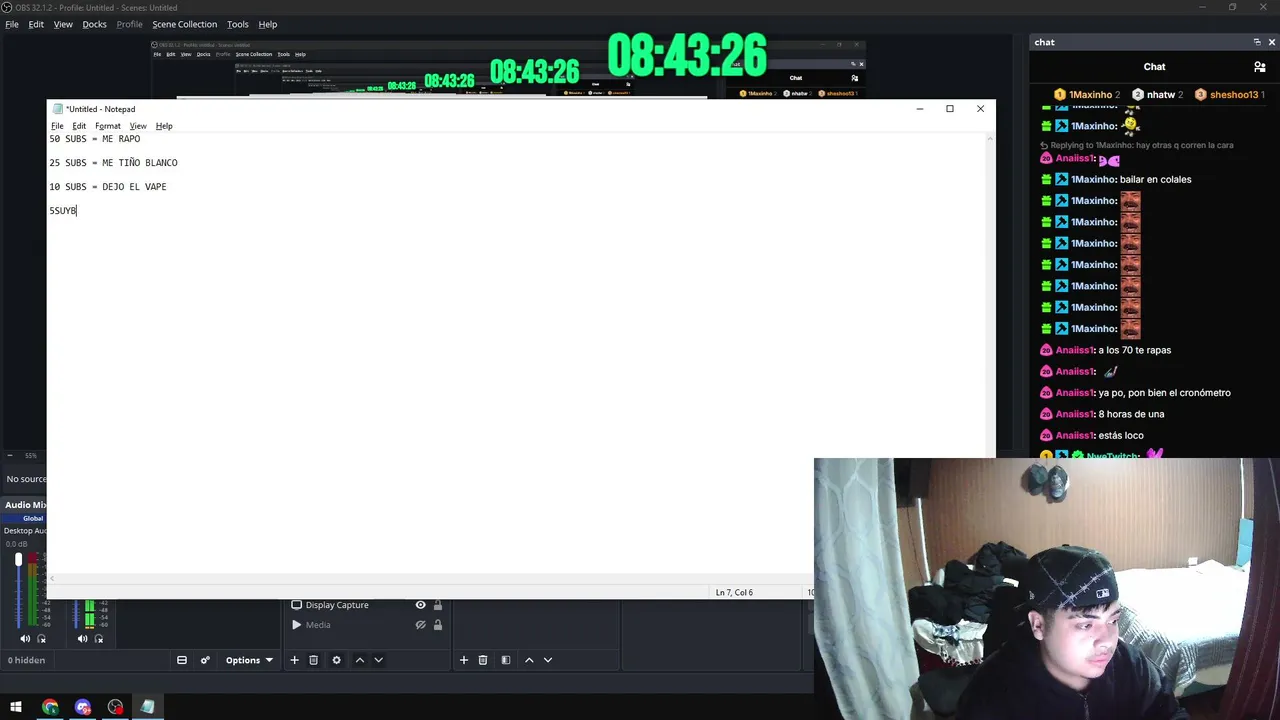The height and width of the screenshot is (720, 1280).
Task: Move selected scene down in Scenes toolbar
Action: coord(548,660)
